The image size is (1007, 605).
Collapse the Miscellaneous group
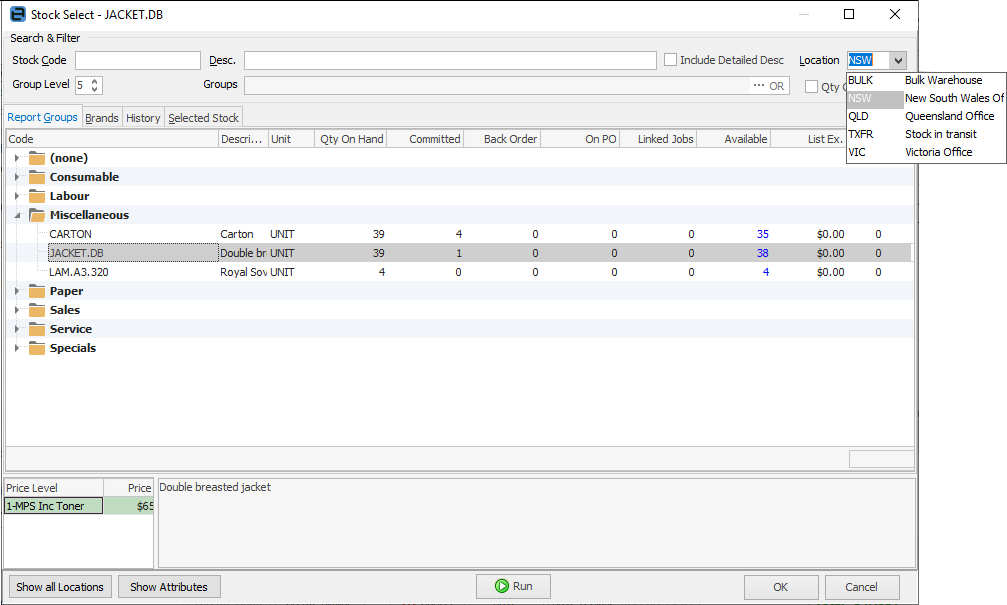17,215
